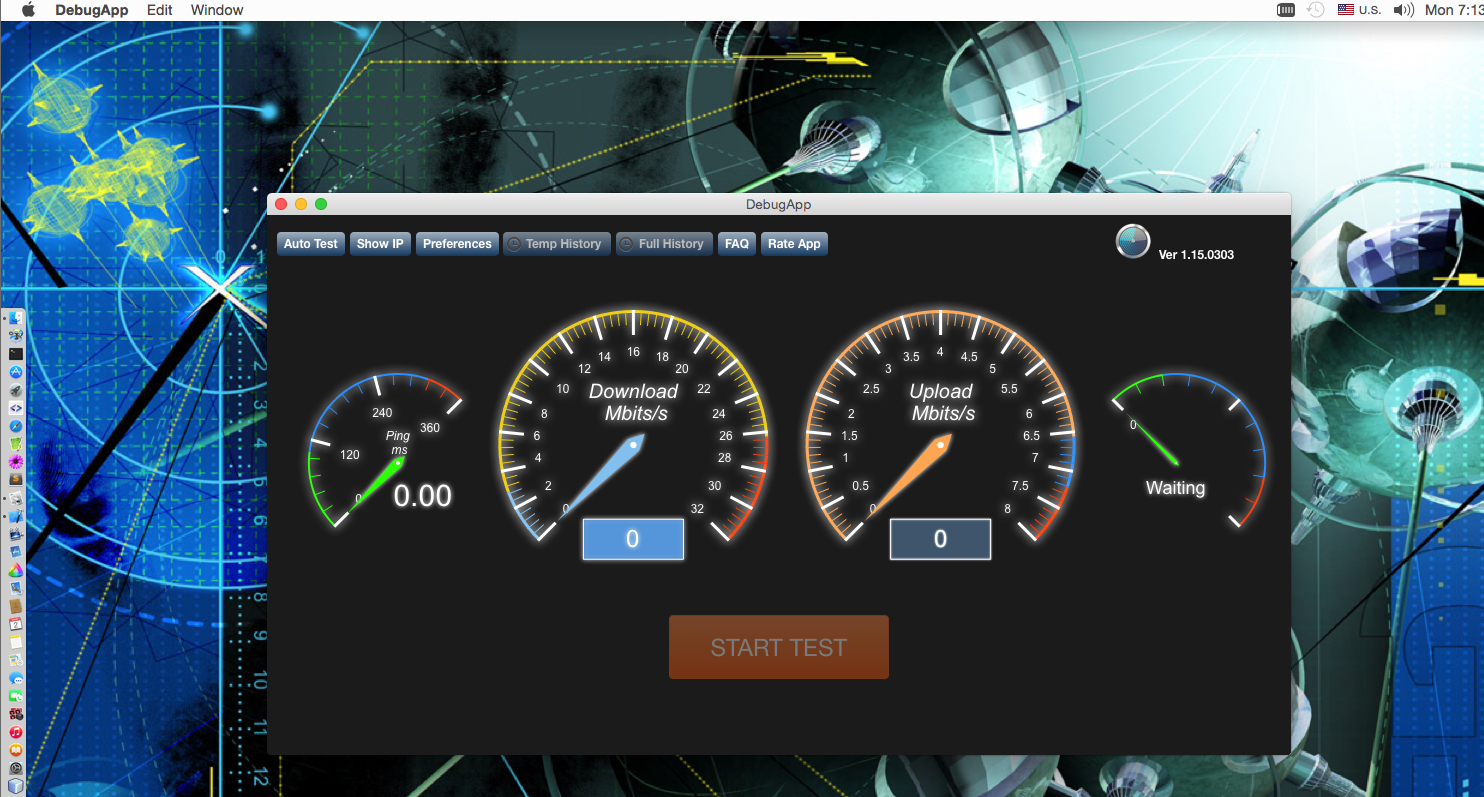Click the Upload speed value box
This screenshot has height=797, width=1484.
[x=940, y=539]
